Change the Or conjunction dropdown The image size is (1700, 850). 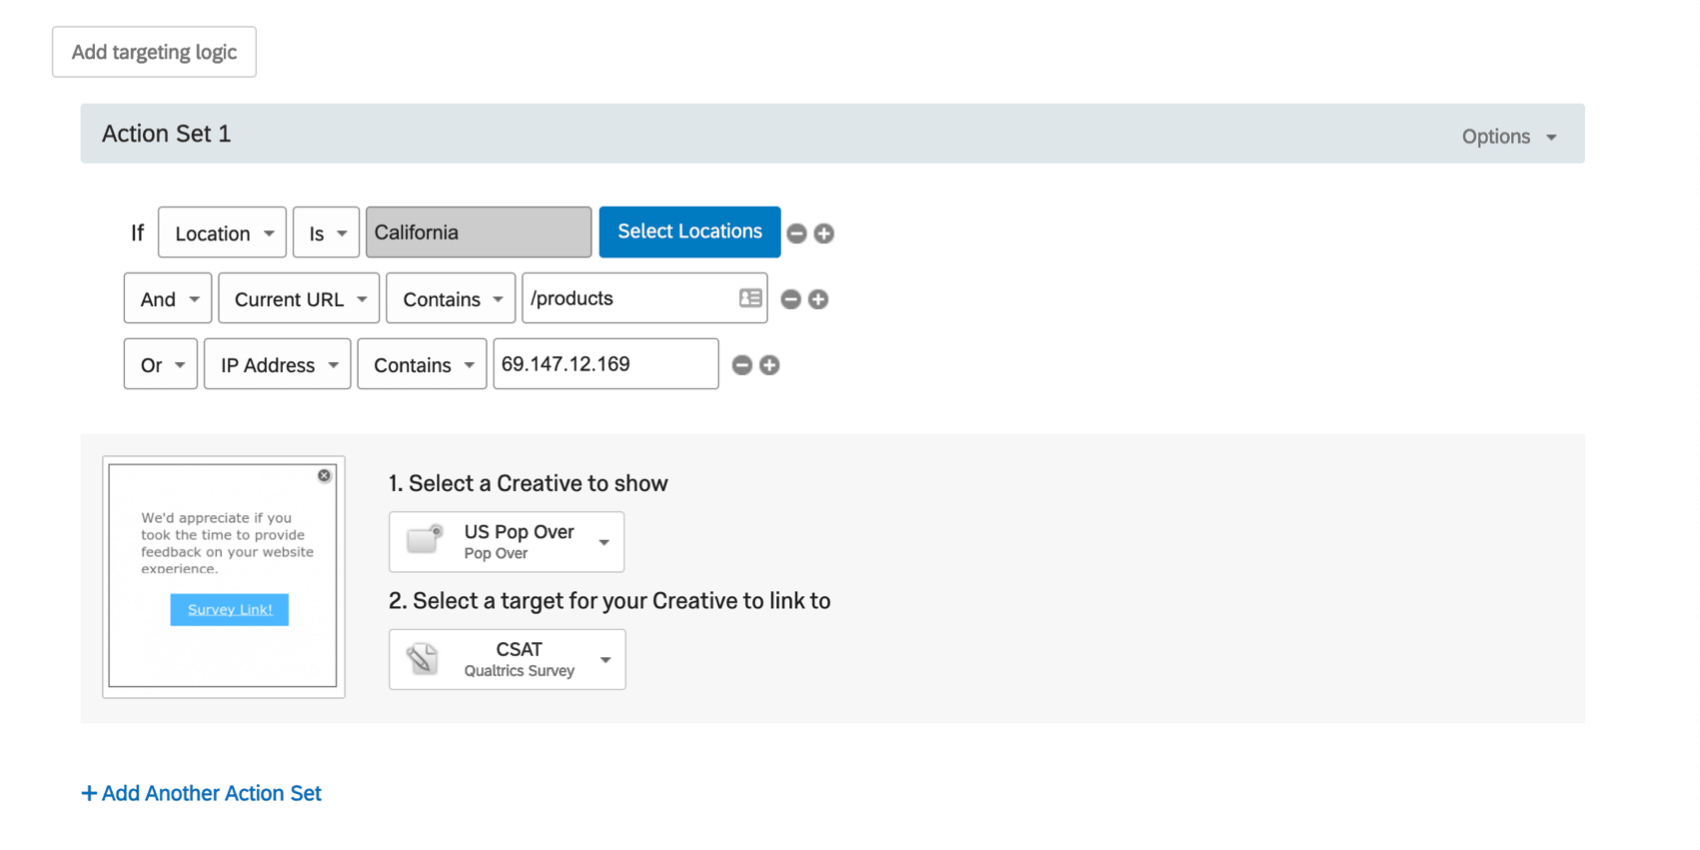[161, 365]
